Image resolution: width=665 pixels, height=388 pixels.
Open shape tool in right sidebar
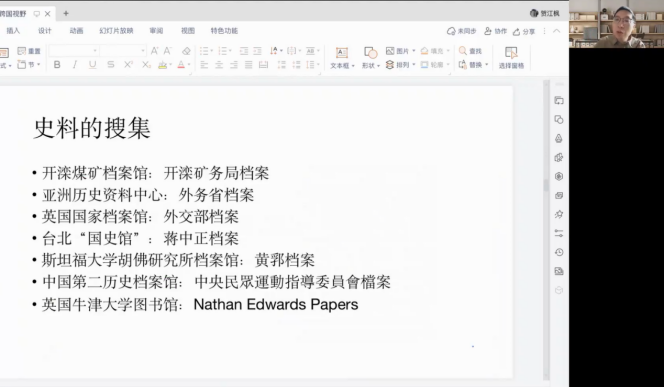tap(559, 120)
